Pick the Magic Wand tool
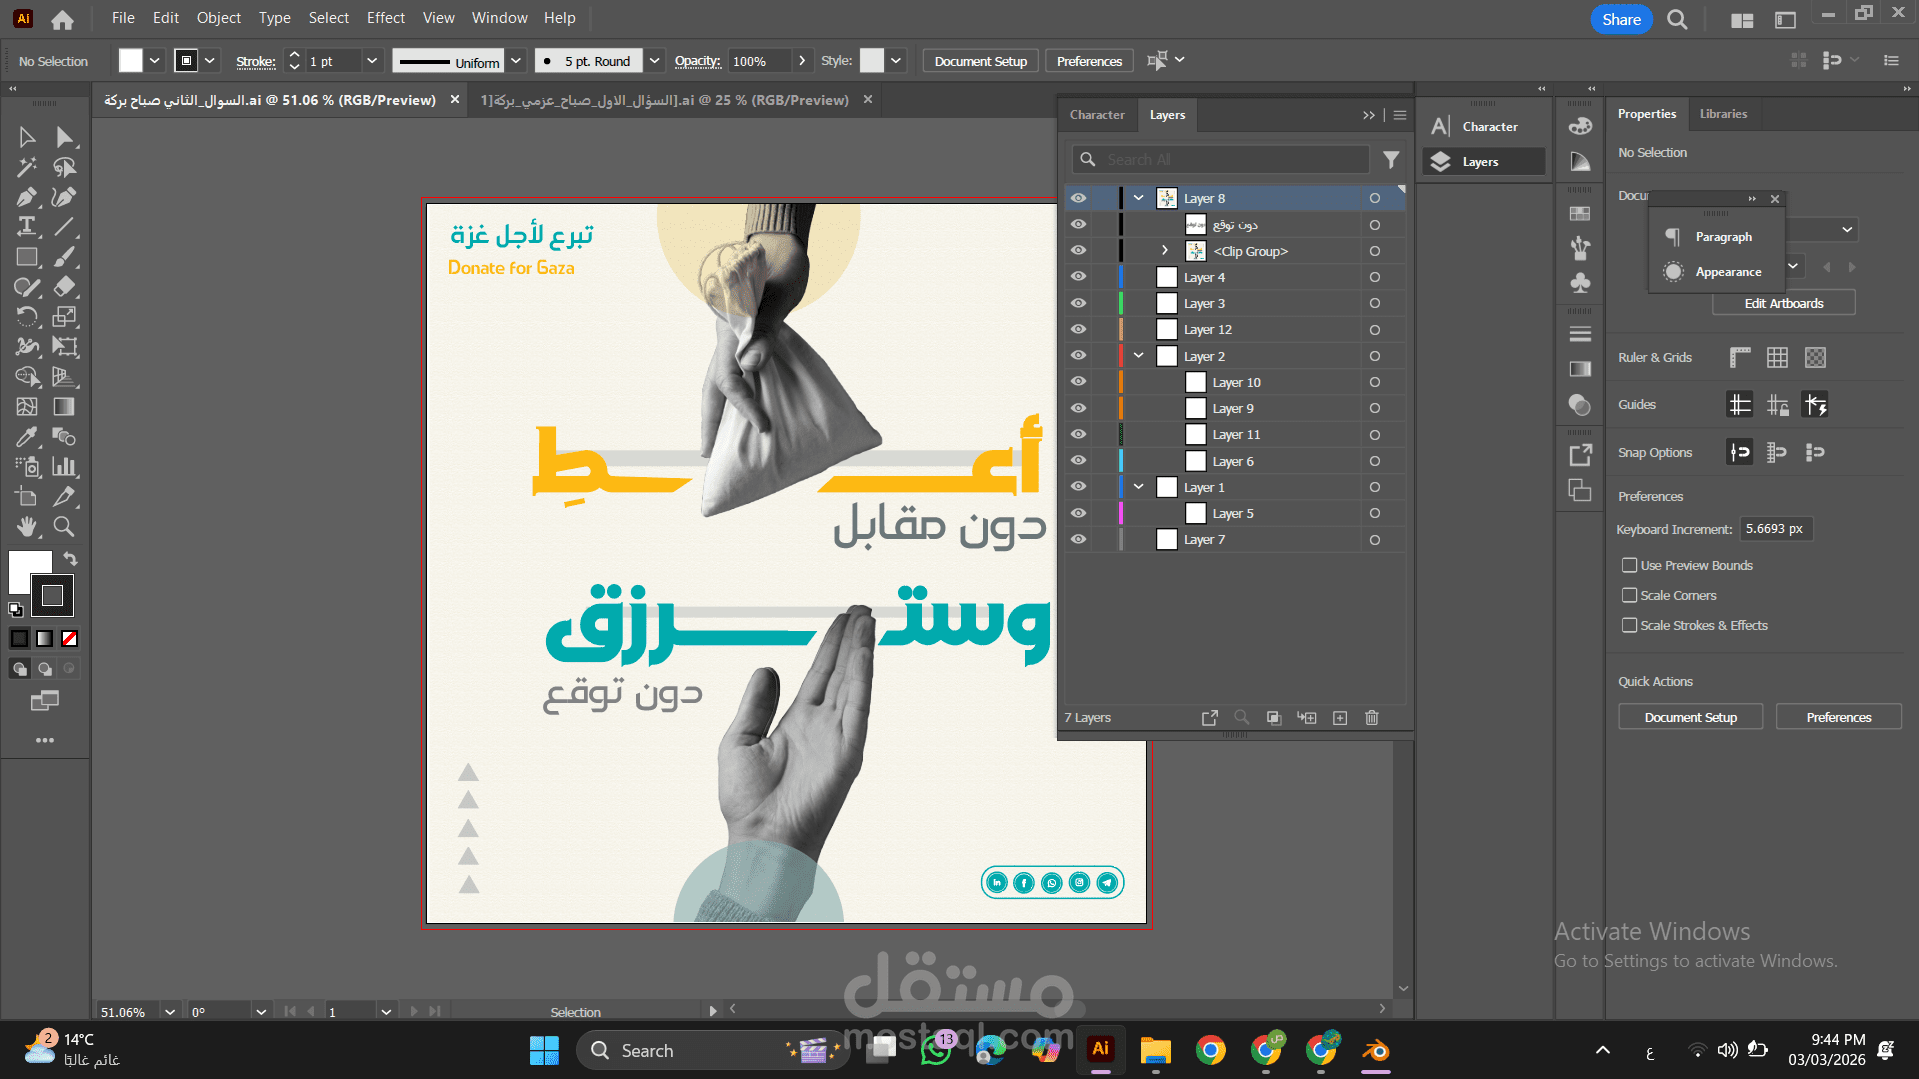The width and height of the screenshot is (1919, 1079). (x=27, y=167)
